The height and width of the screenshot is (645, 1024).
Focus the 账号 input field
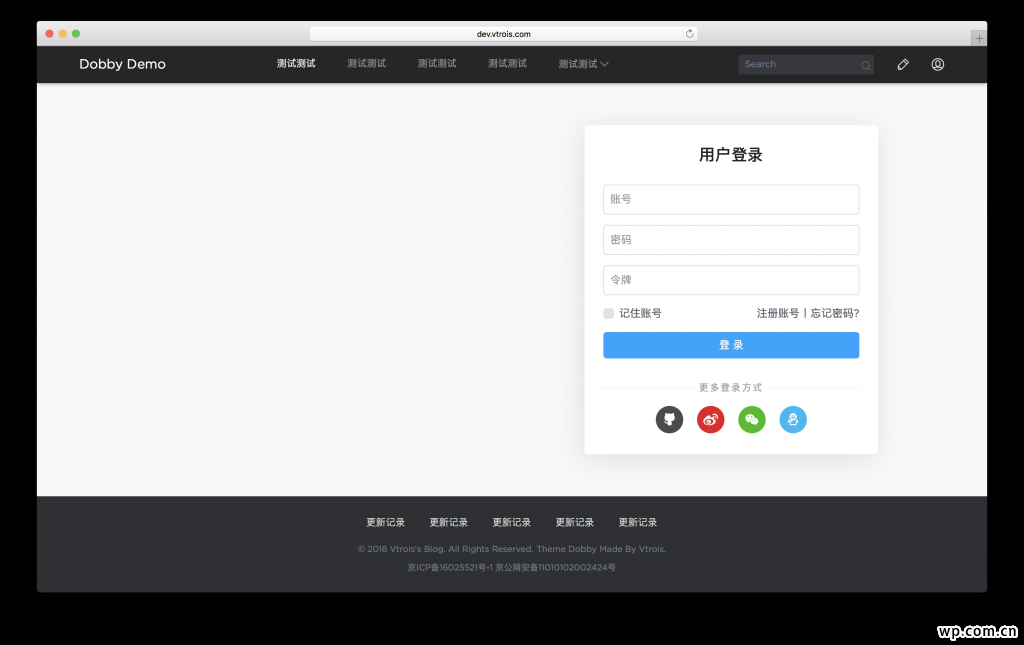pos(731,199)
